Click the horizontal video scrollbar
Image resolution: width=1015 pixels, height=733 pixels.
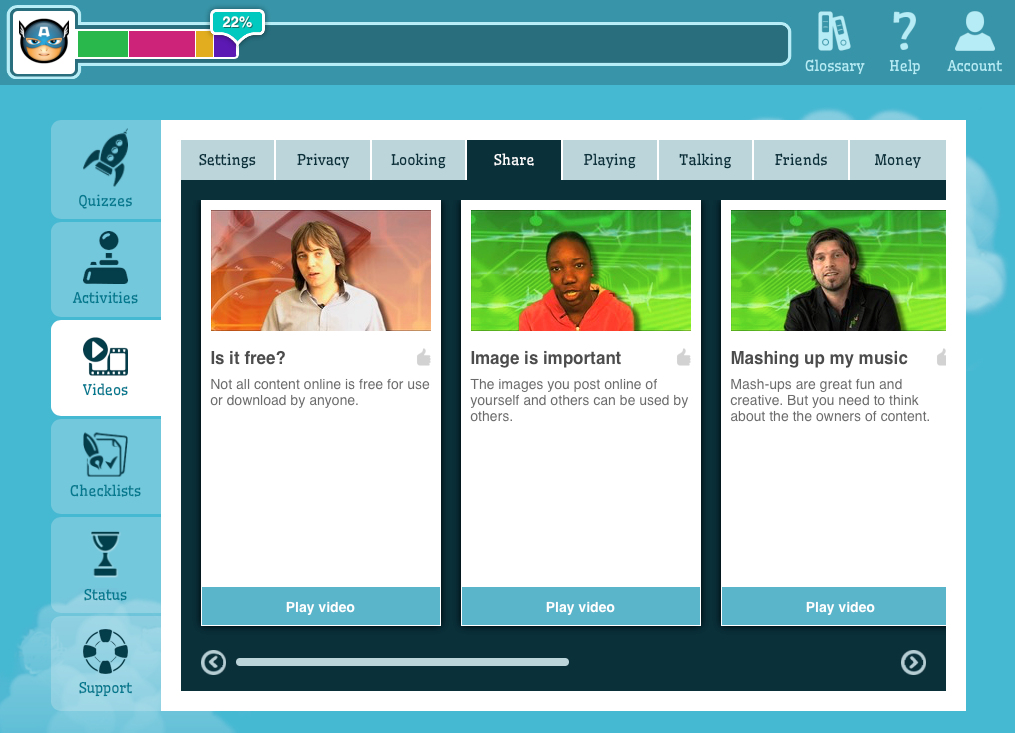click(403, 662)
